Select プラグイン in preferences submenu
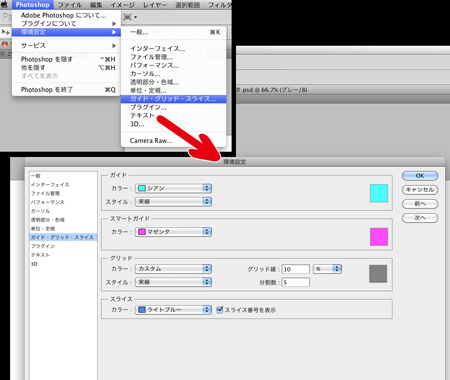This screenshot has width=450, height=380. pyautogui.click(x=173, y=107)
